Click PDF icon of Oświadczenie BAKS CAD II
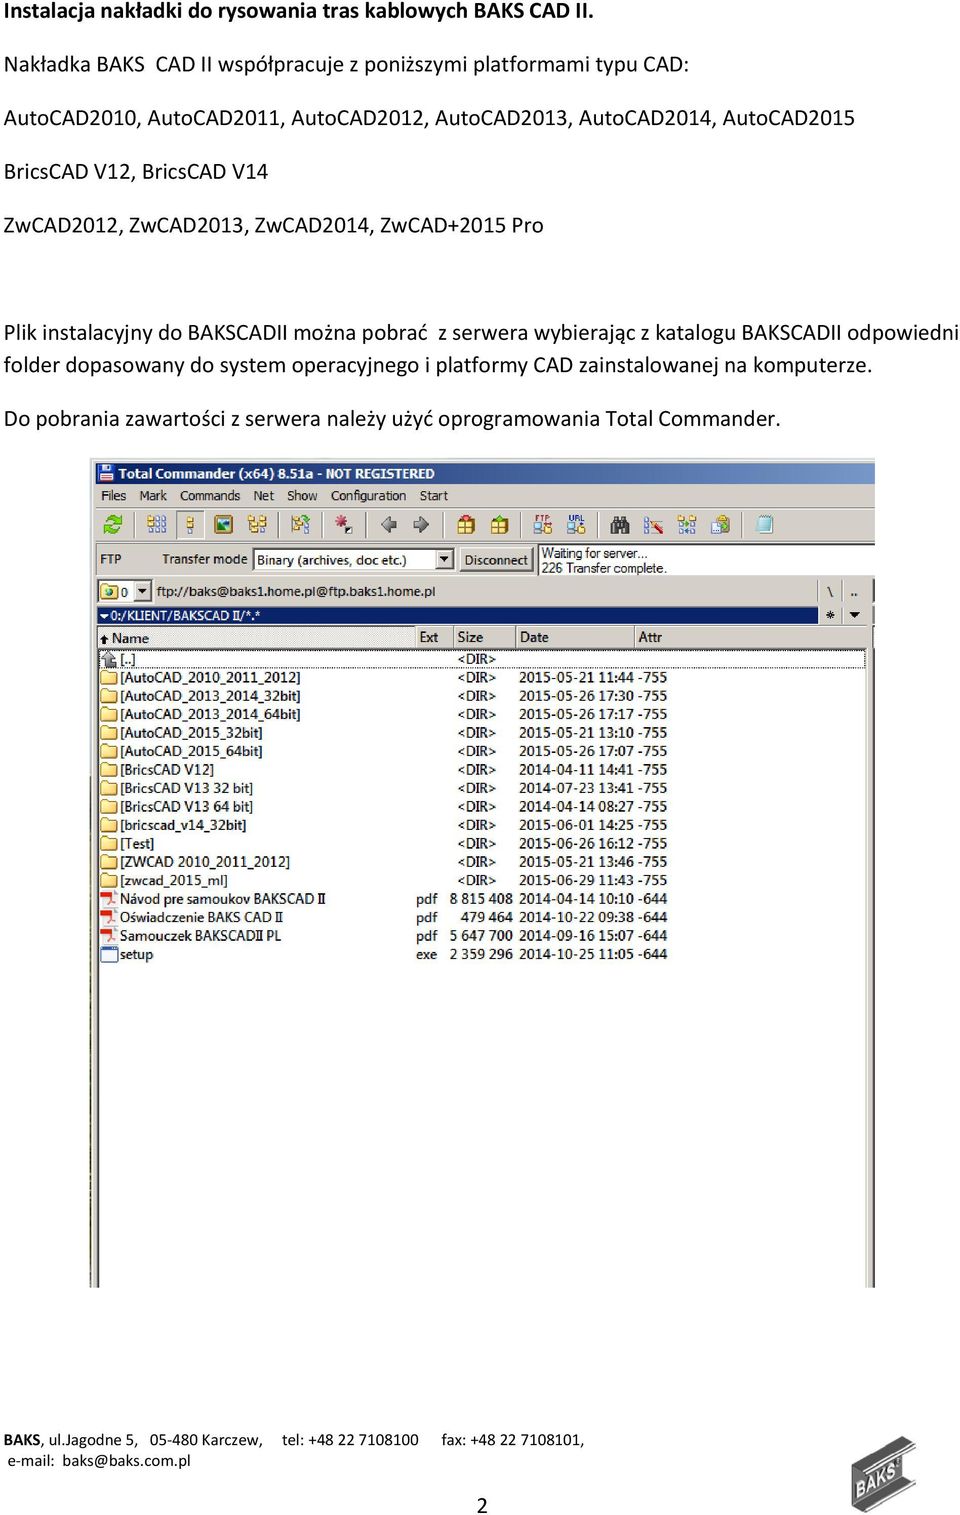Image resolution: width=960 pixels, height=1515 pixels. click(x=109, y=917)
